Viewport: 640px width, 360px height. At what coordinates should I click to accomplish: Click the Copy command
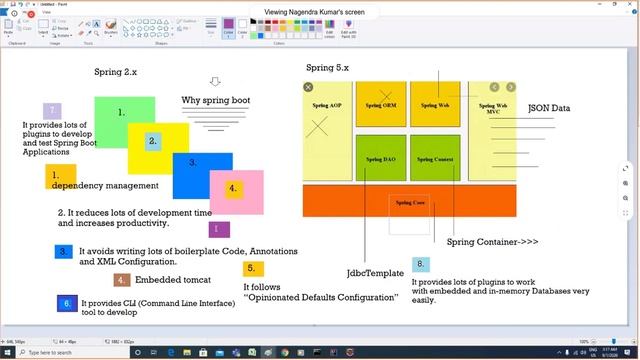24,29
